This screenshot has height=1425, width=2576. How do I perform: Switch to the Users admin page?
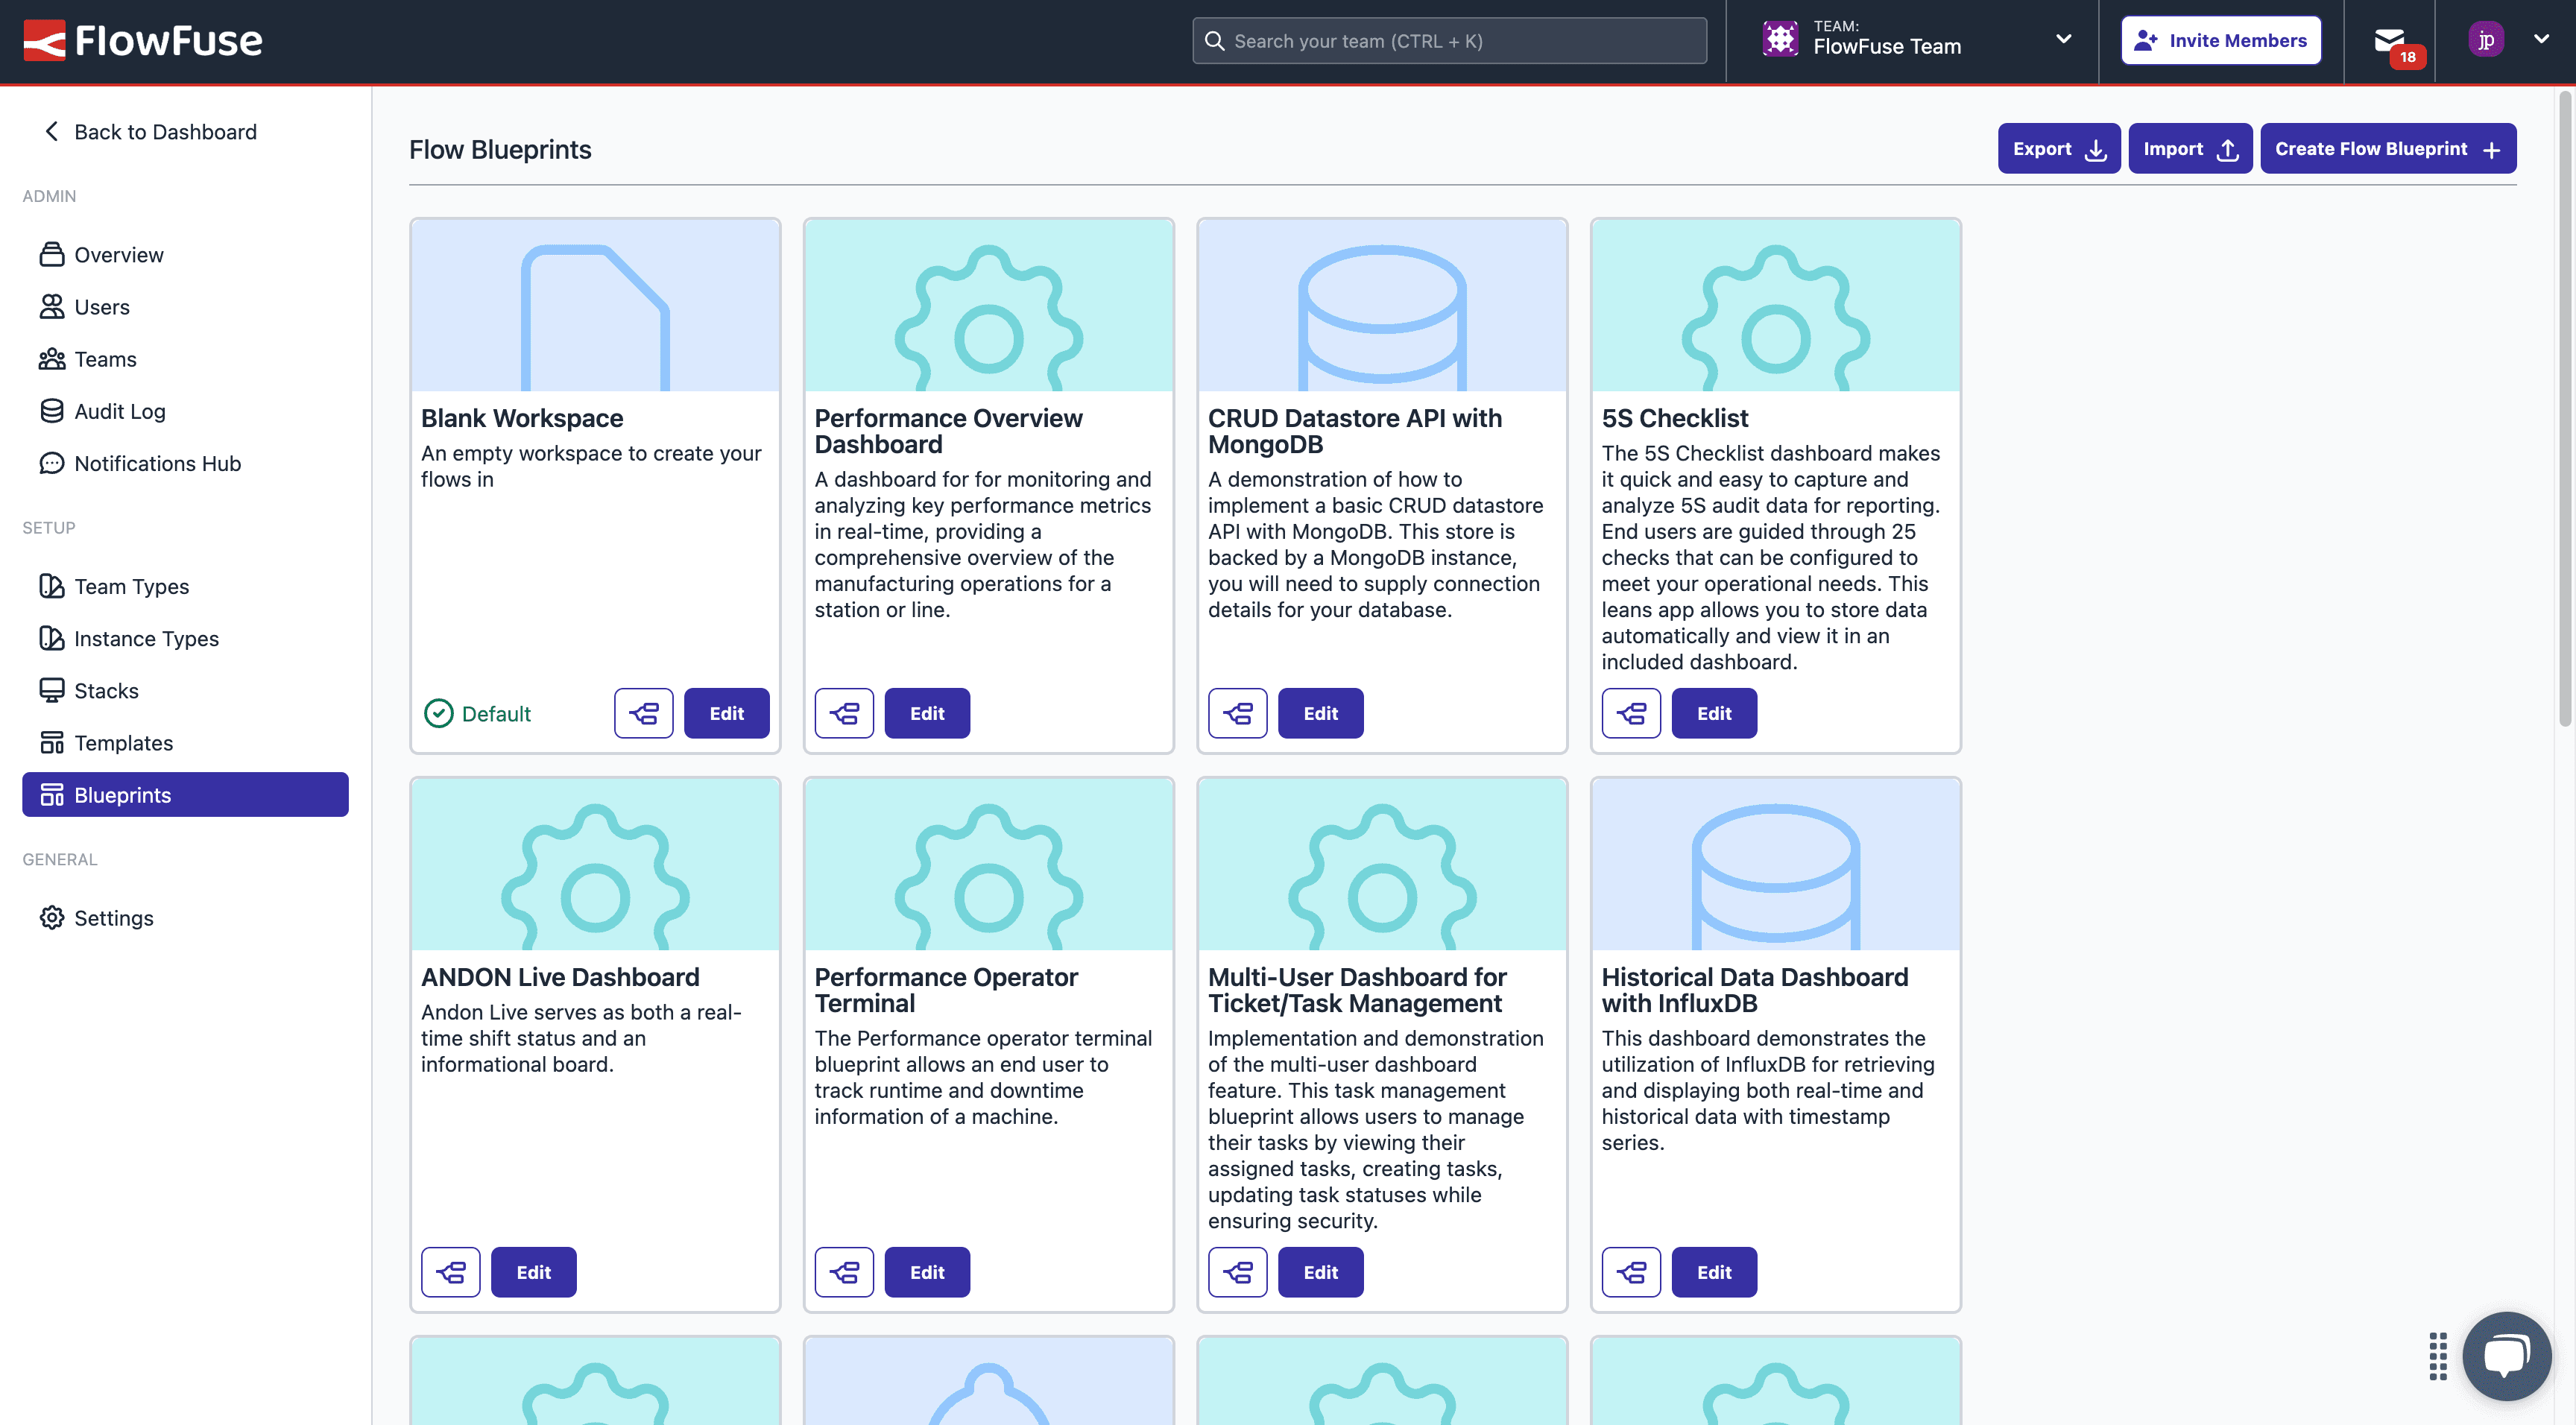click(x=101, y=307)
